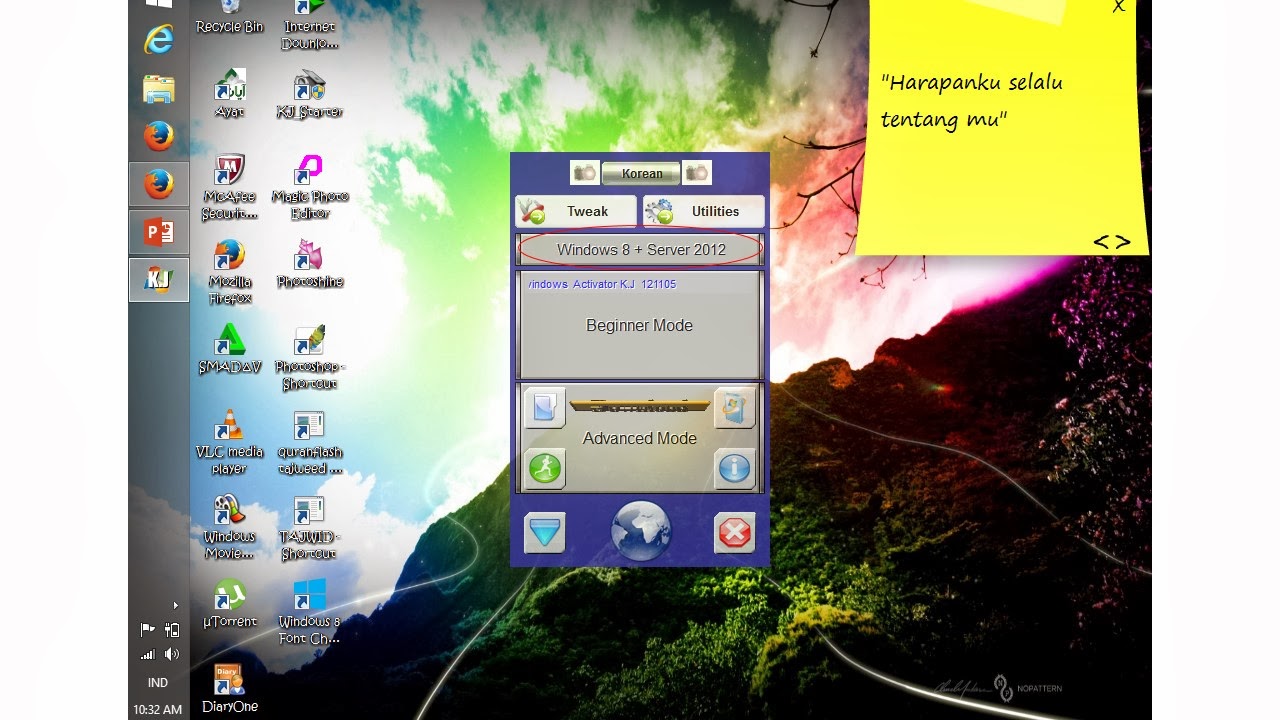Select the Mozilla Firefox desktop shortcut
1280x720 pixels.
tap(230, 272)
